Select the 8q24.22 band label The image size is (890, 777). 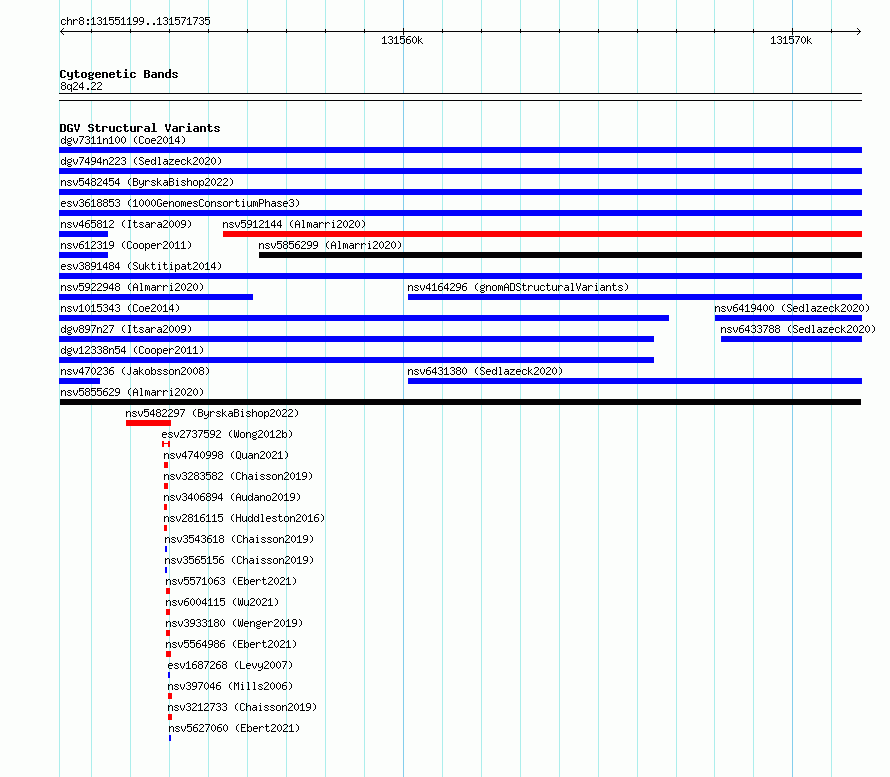click(81, 86)
